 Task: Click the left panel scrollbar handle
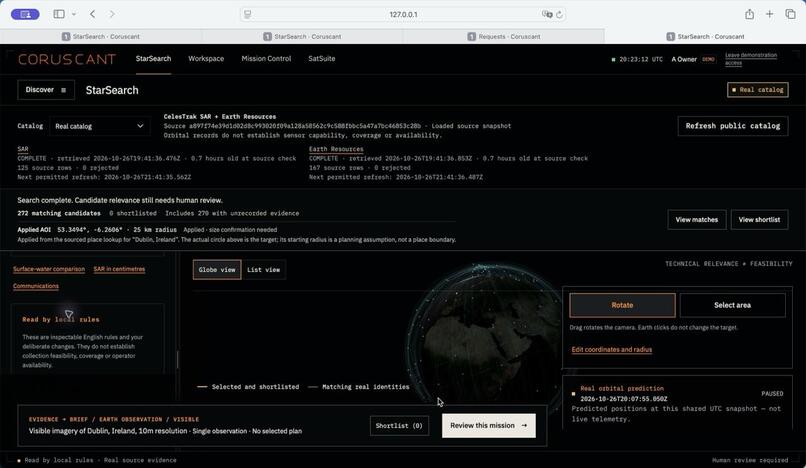click(177, 359)
